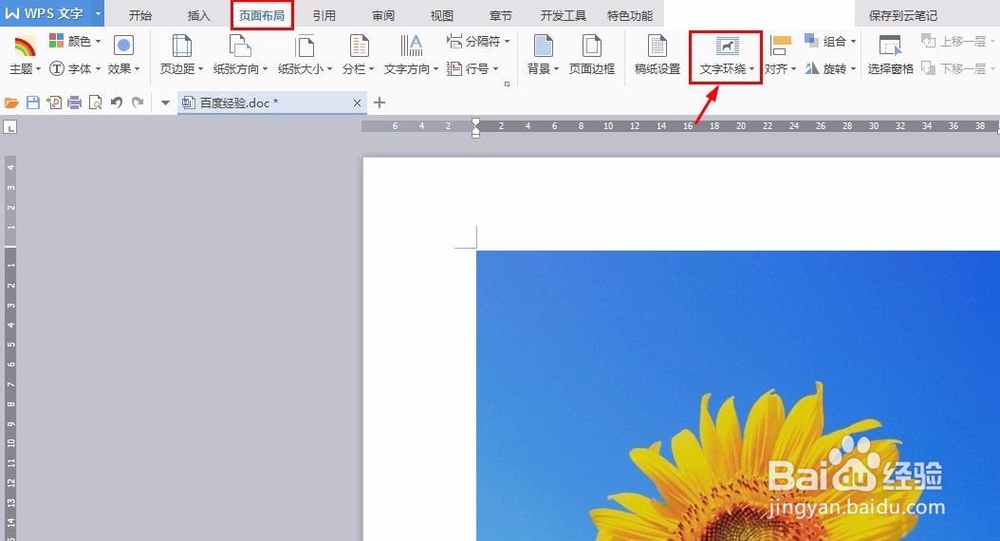Image resolution: width=1000 pixels, height=541 pixels.
Task: Click the 文字方向 text direction icon
Action: pos(411,45)
